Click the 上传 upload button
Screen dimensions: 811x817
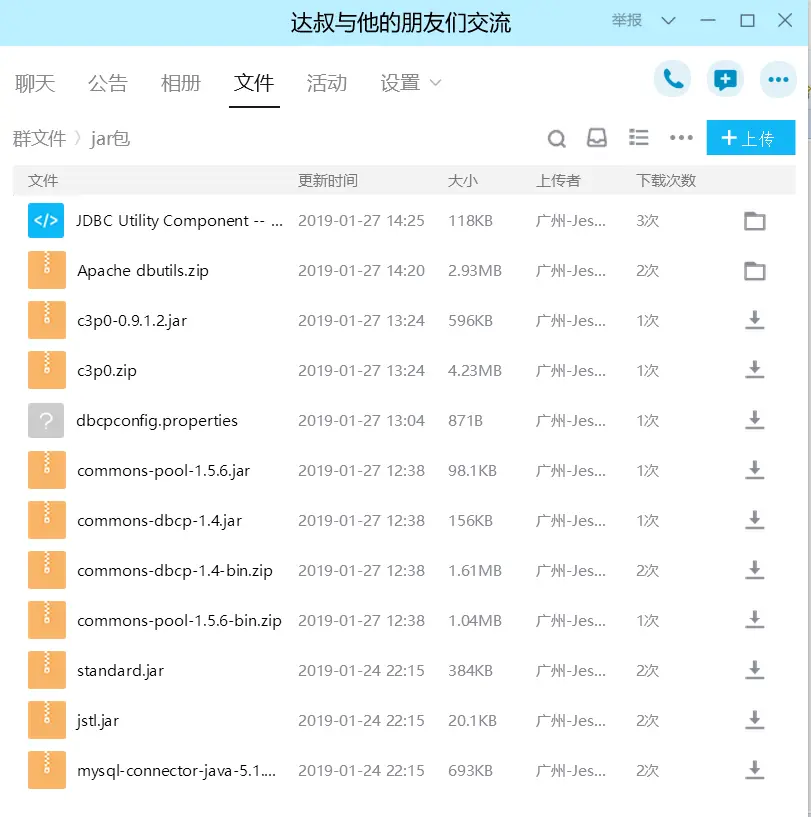coord(751,138)
